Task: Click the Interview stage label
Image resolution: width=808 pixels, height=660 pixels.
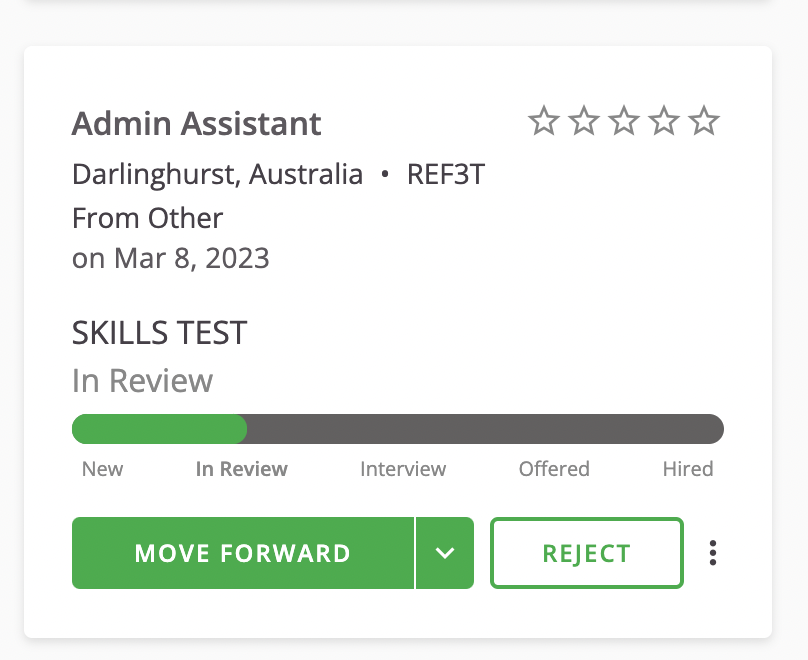Action: click(x=403, y=469)
